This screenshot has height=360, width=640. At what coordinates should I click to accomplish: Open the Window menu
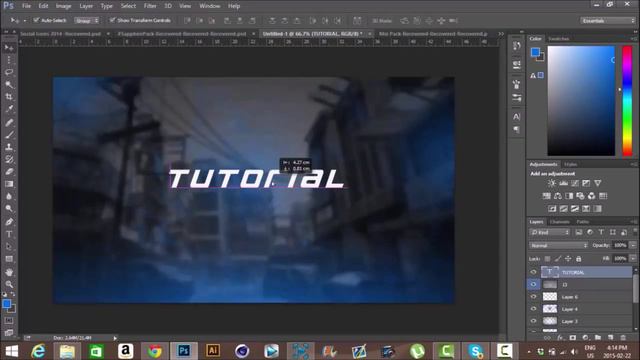coord(210,6)
